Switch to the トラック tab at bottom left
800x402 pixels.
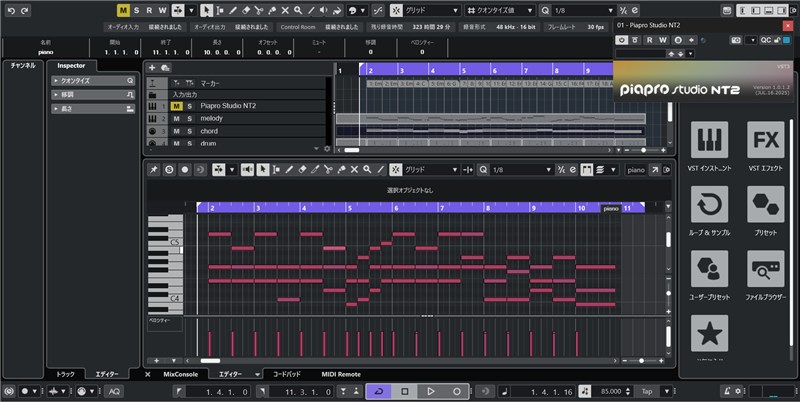pos(65,374)
